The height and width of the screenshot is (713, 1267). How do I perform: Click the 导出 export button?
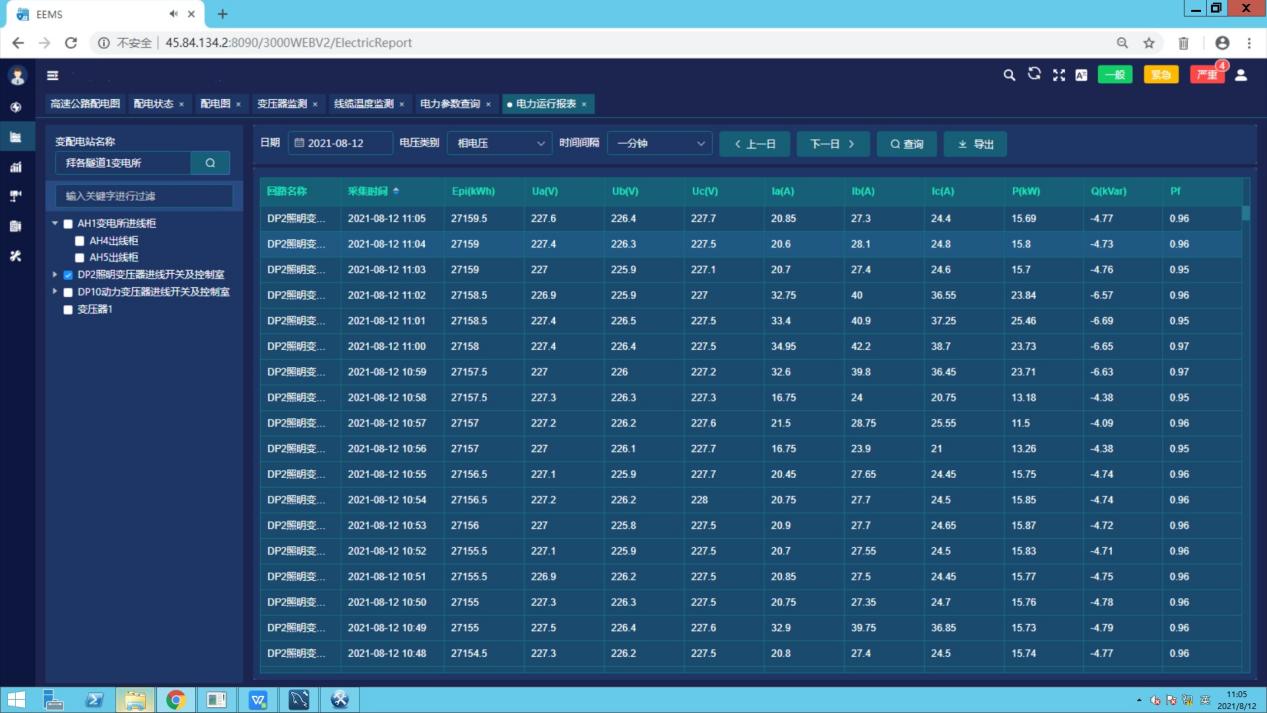pyautogui.click(x=975, y=144)
